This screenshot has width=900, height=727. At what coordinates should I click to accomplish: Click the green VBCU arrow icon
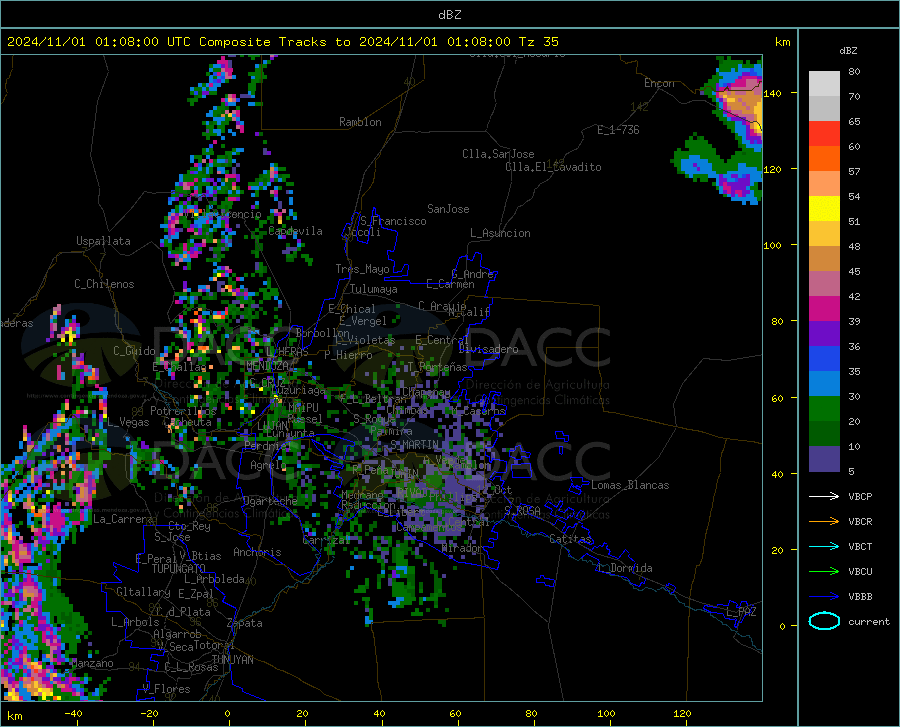pos(824,571)
